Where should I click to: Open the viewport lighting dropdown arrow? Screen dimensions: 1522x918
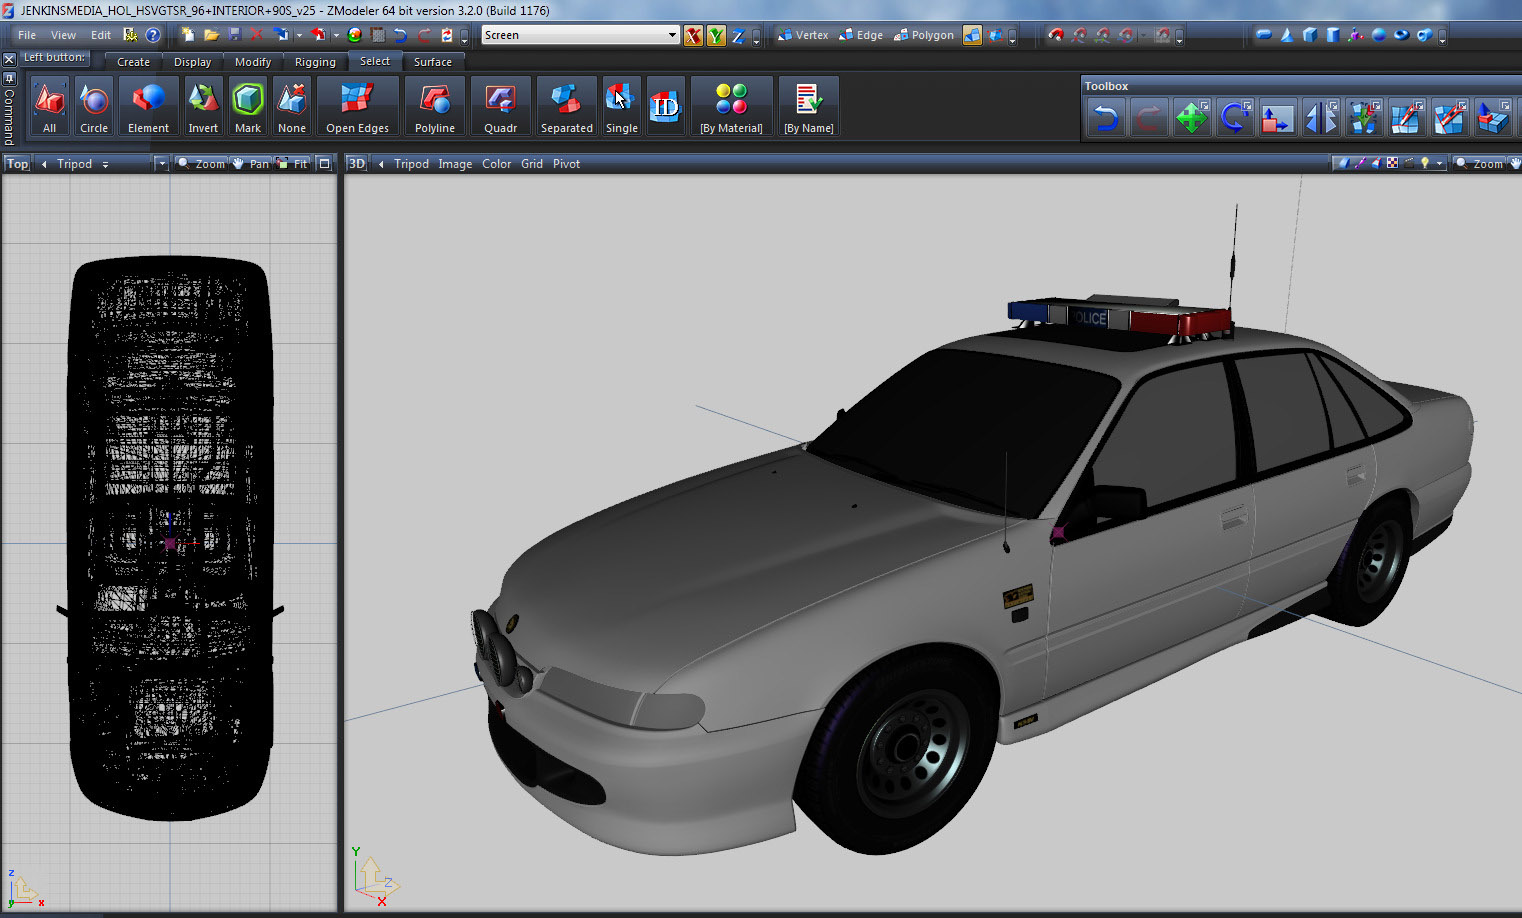(x=1439, y=164)
